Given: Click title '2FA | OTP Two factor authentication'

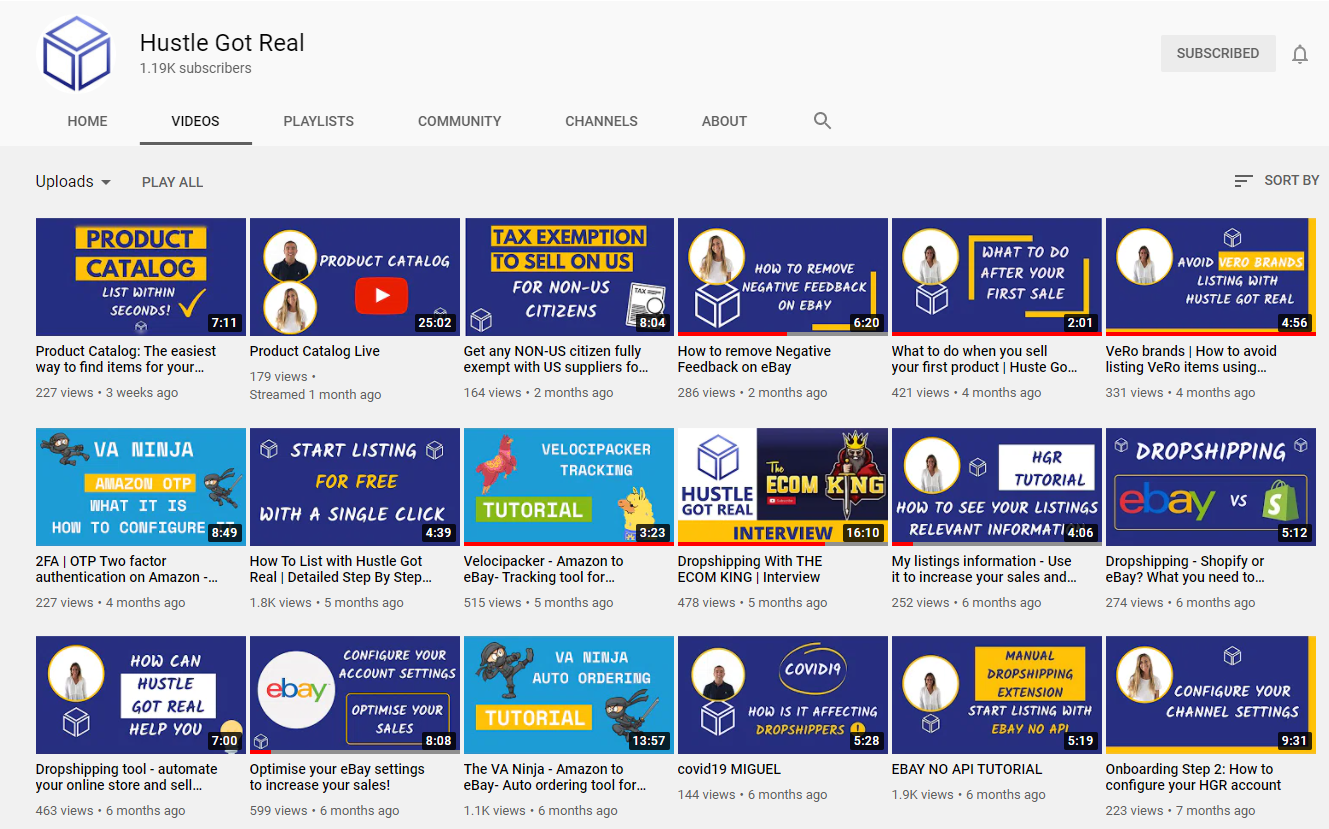Looking at the screenshot, I should (127, 569).
